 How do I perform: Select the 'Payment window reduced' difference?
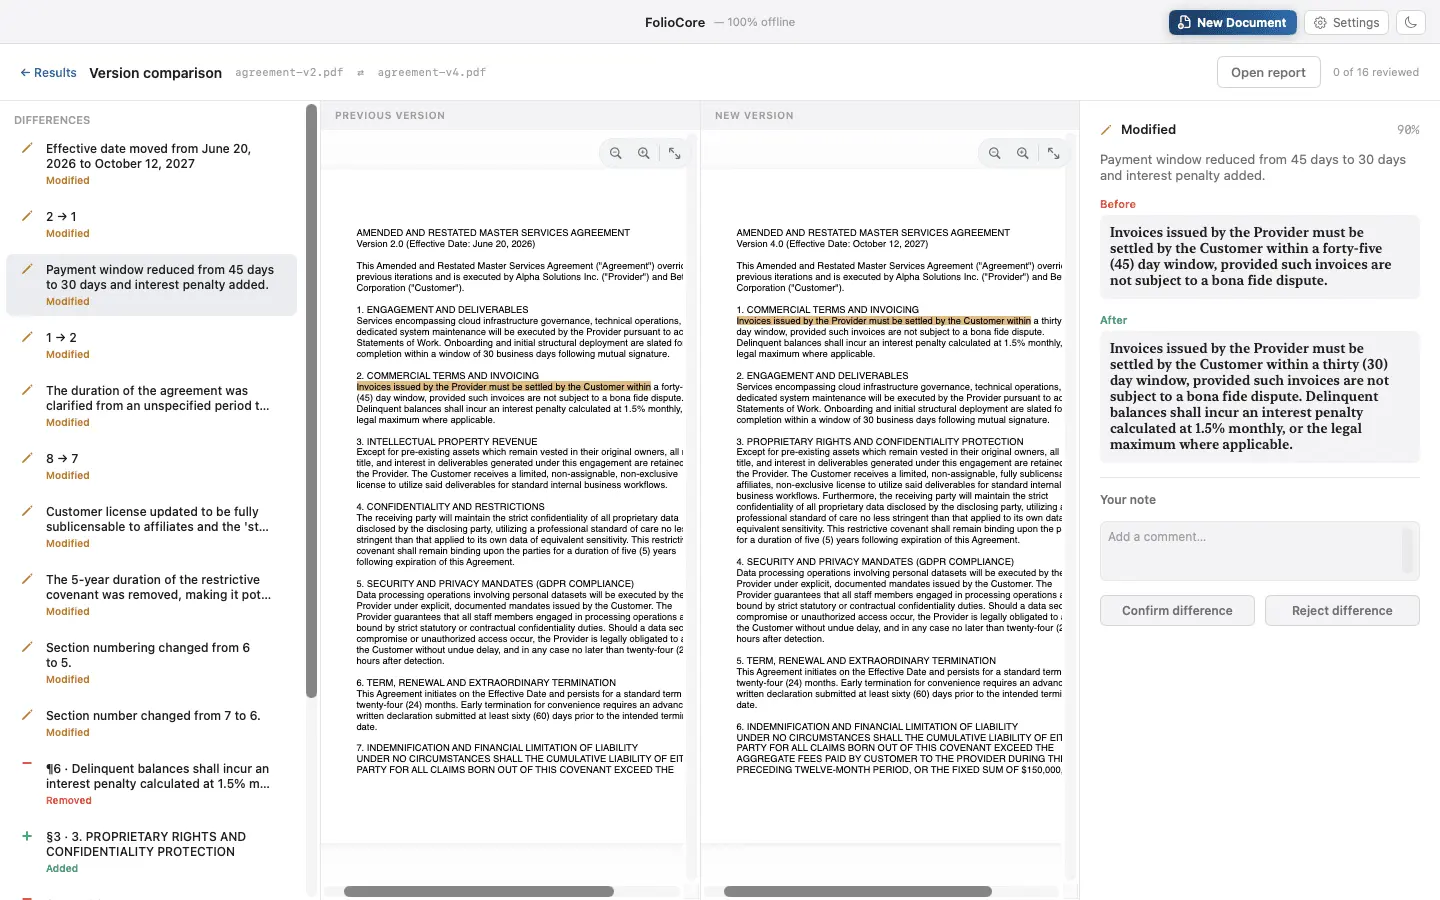click(x=152, y=285)
